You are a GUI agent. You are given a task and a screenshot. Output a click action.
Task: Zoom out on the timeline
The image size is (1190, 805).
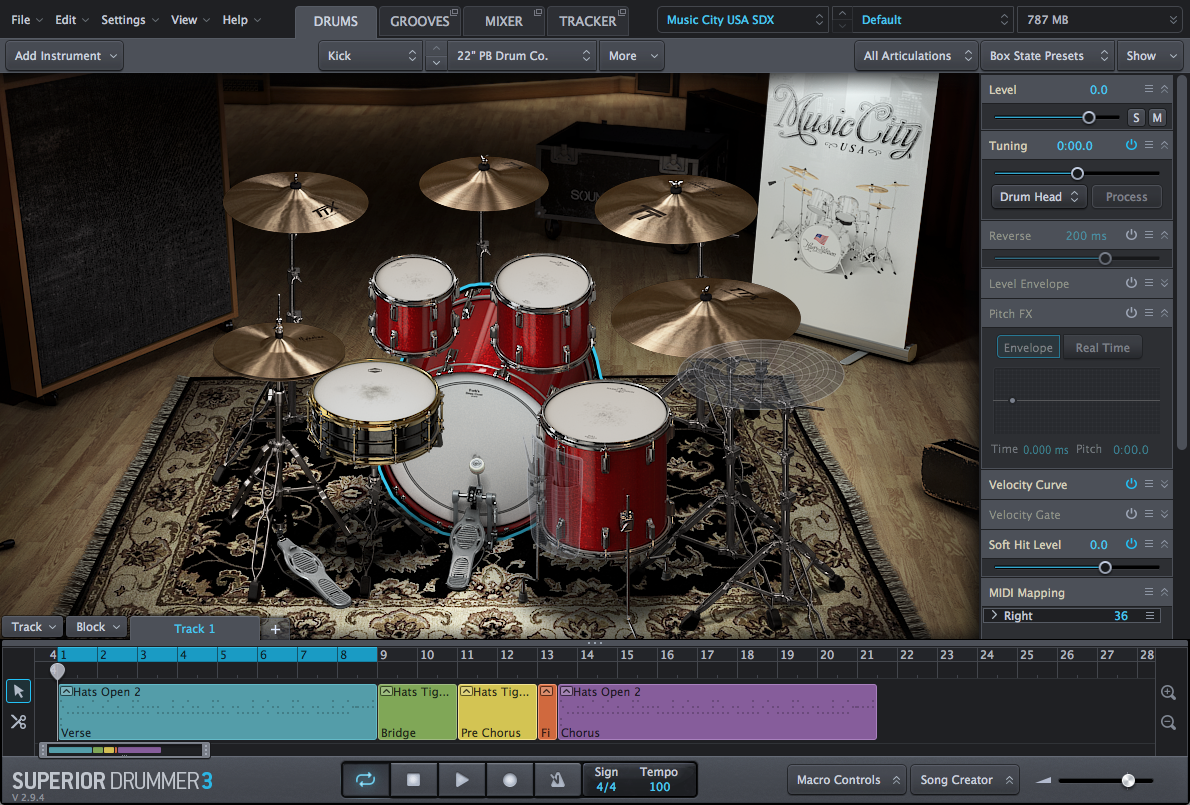click(1168, 722)
